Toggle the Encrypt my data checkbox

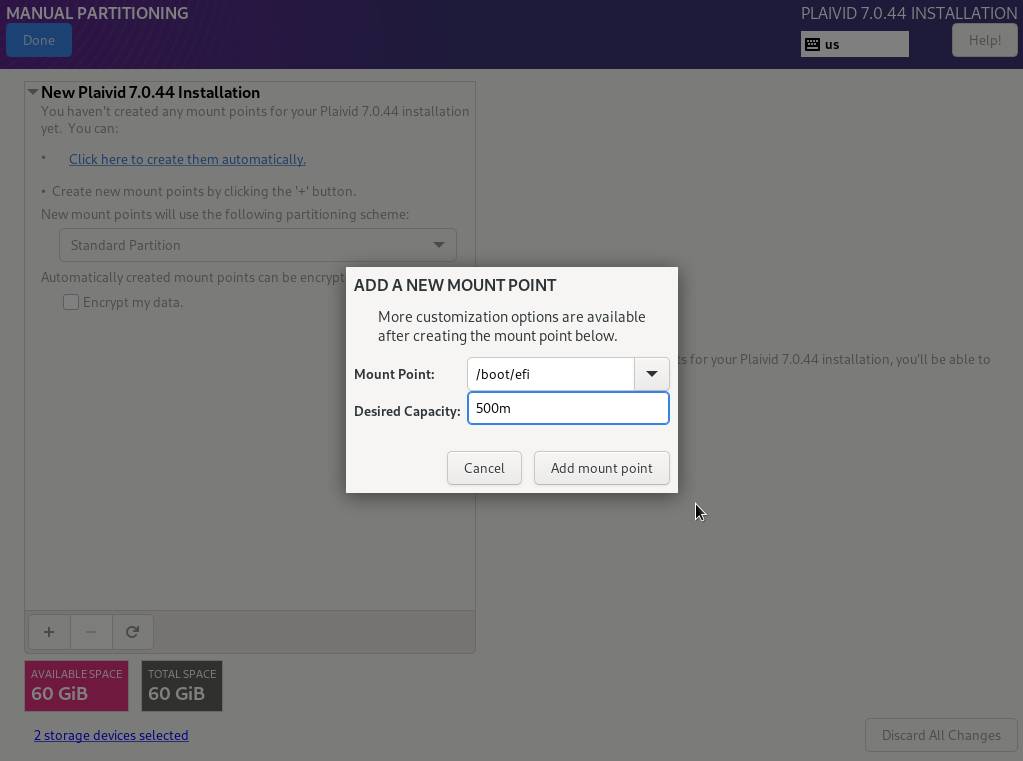coord(71,302)
